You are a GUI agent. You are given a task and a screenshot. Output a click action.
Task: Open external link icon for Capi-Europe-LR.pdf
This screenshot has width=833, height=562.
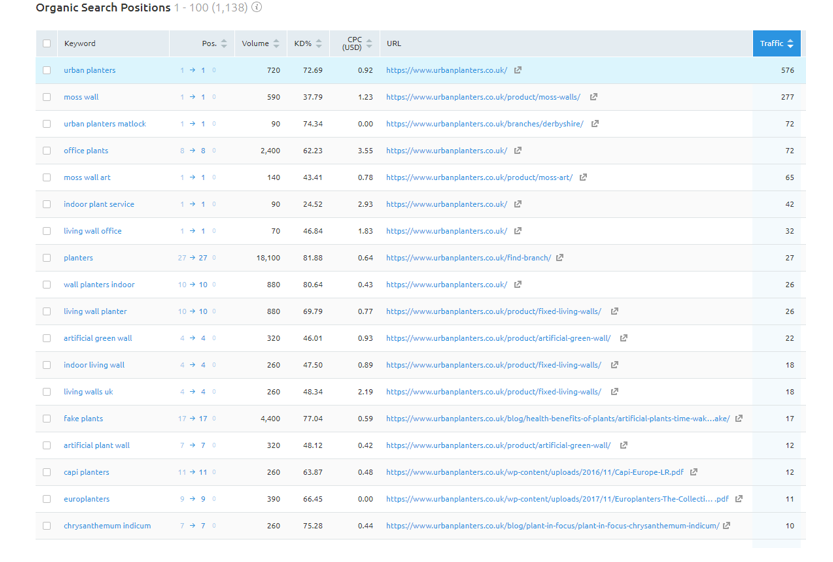[694, 472]
